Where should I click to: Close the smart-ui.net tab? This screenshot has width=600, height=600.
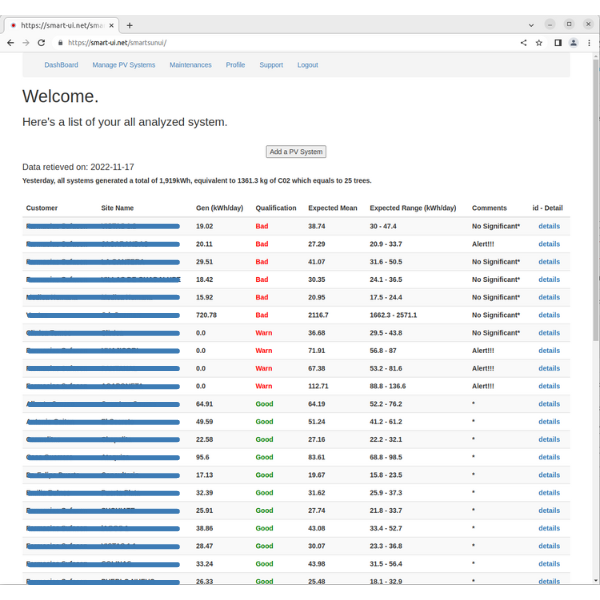[111, 26]
